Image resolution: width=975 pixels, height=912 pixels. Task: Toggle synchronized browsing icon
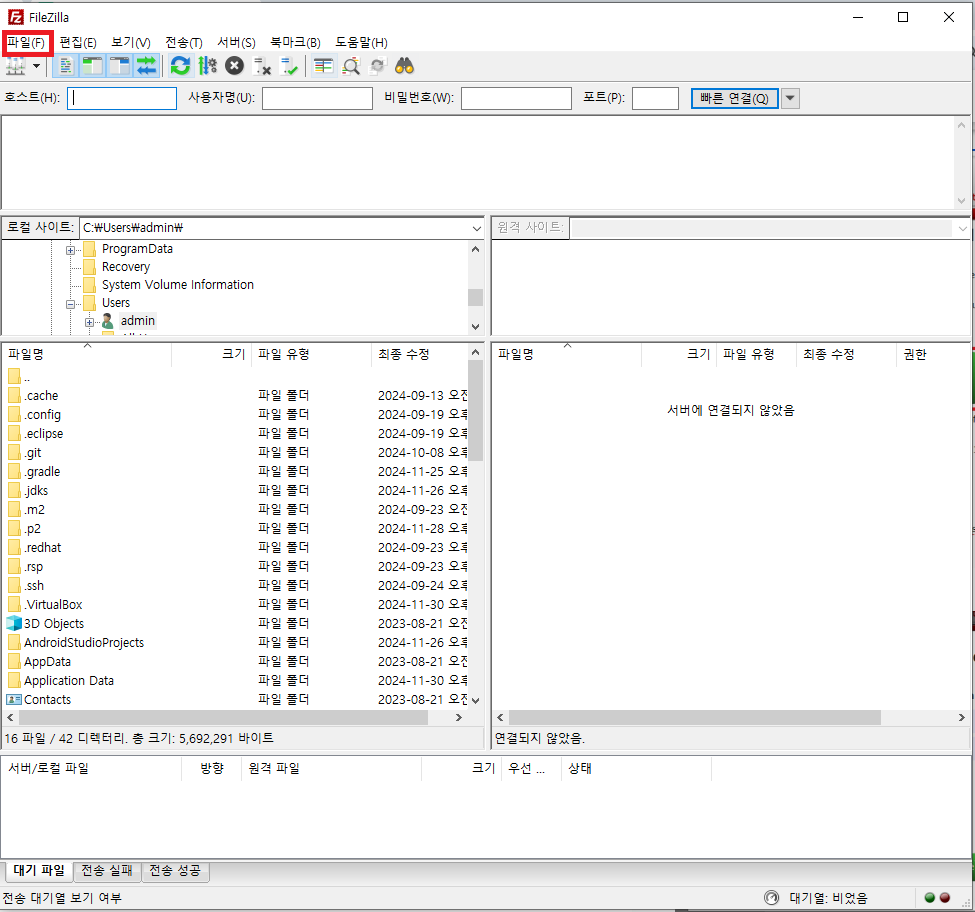[377, 66]
